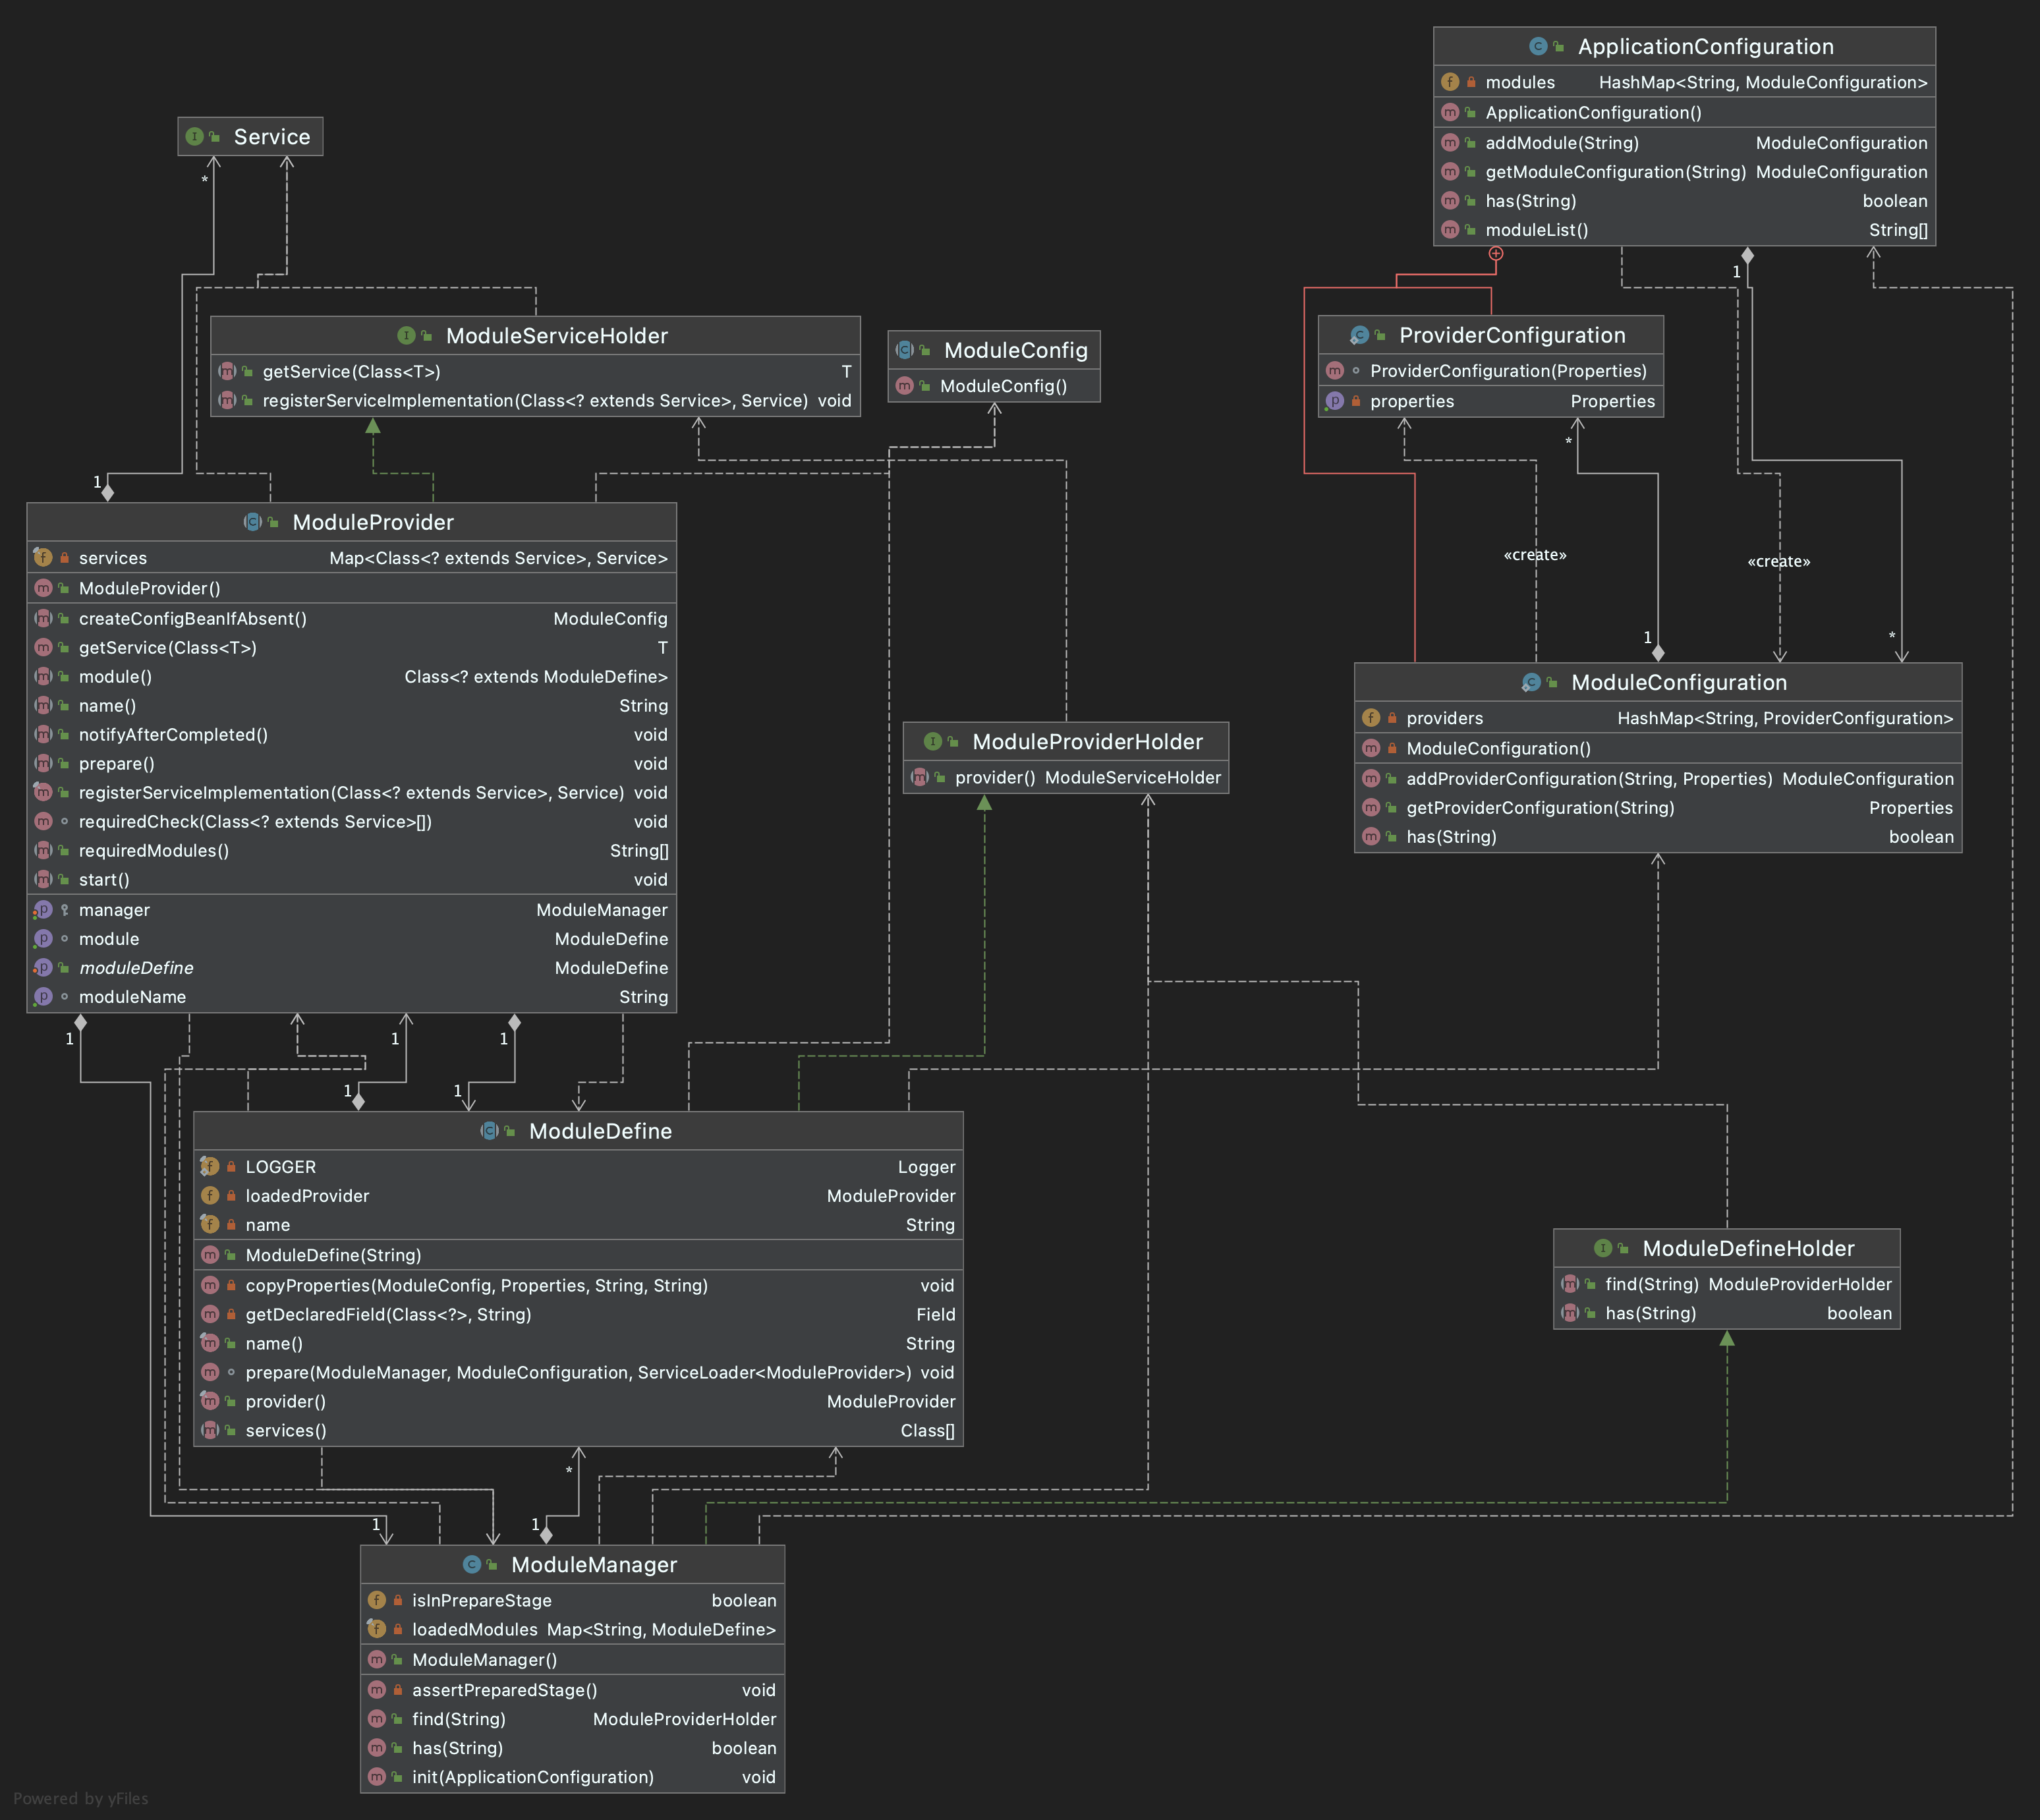Click the ModuleDefineHolder interface icon

click(x=1603, y=1248)
